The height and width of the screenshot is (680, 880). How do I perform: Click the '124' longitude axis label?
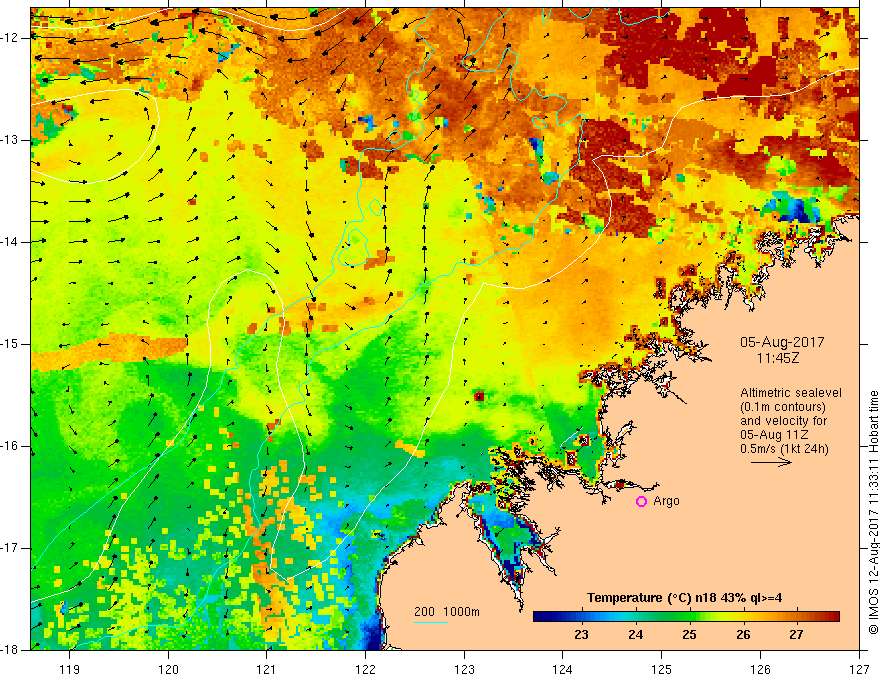coord(563,669)
